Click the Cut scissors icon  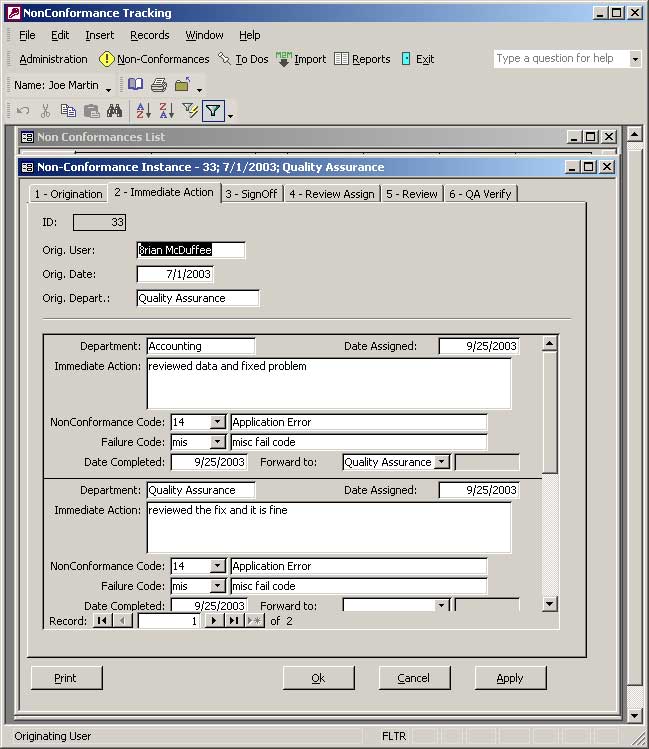point(45,111)
